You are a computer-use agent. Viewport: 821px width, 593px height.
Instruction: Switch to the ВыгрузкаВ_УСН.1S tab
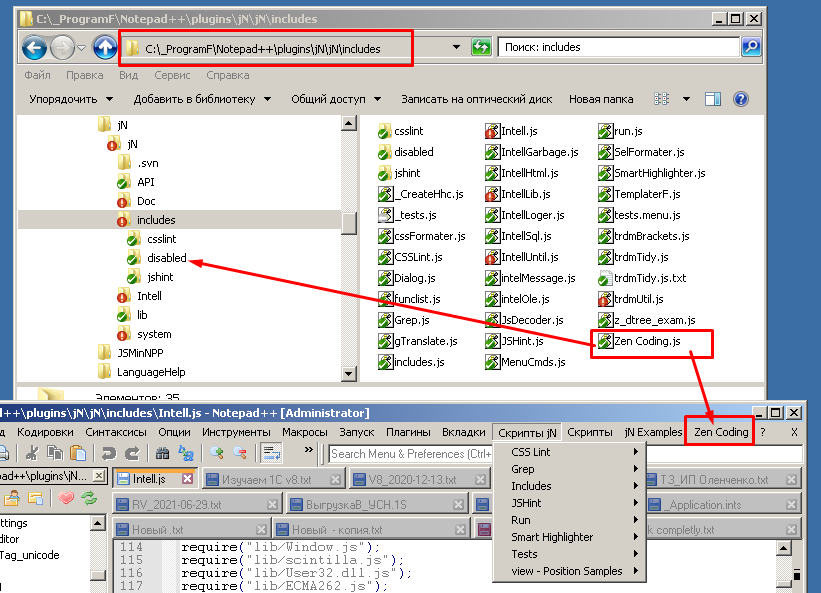tap(378, 505)
